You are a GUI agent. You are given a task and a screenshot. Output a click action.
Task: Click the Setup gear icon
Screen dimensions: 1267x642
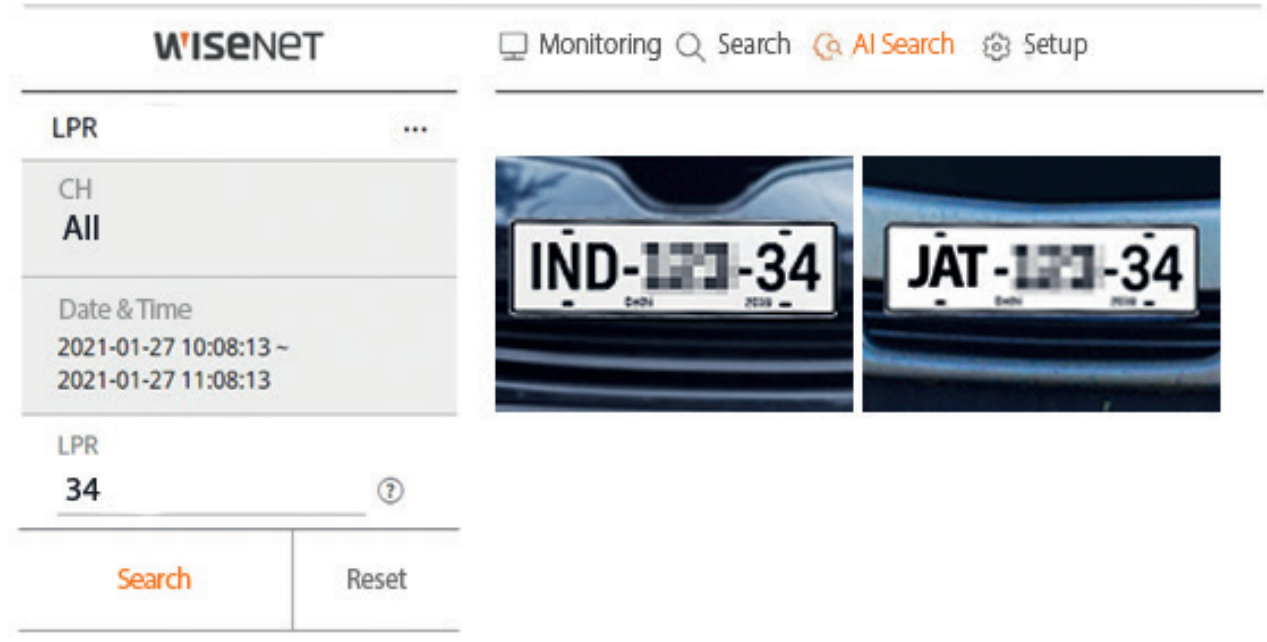tap(996, 47)
